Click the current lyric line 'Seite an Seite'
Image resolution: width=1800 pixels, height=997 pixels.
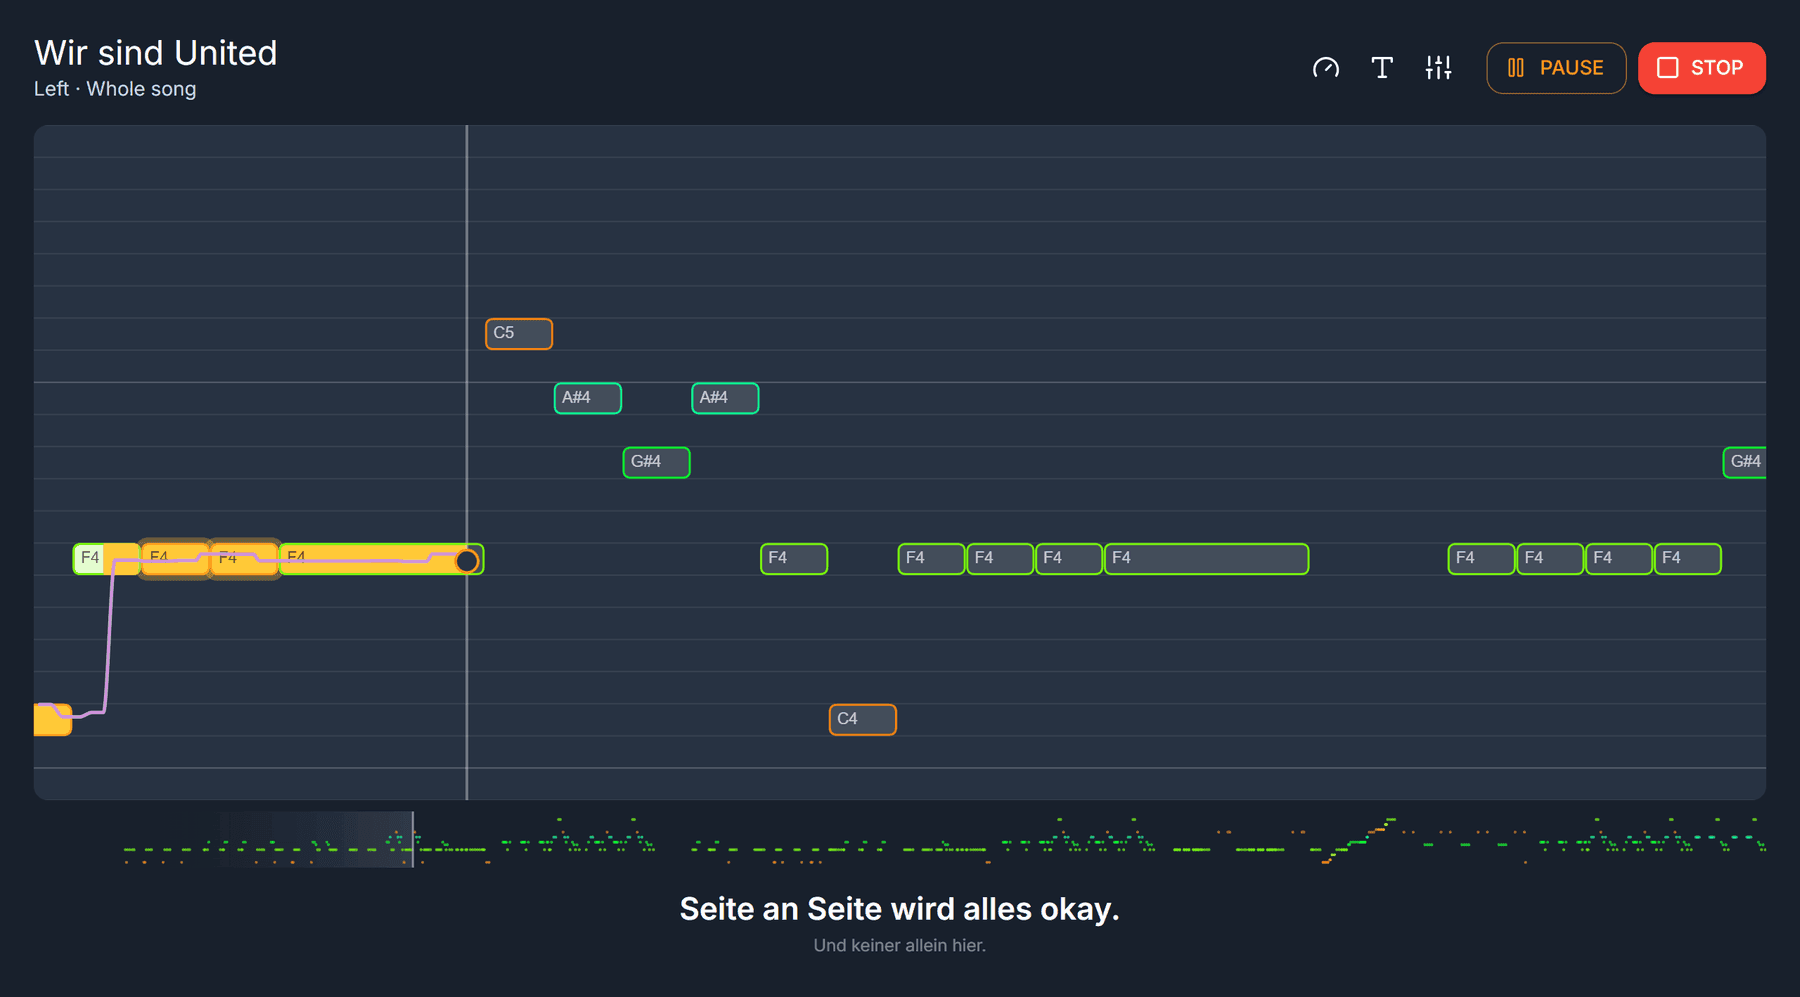900,909
